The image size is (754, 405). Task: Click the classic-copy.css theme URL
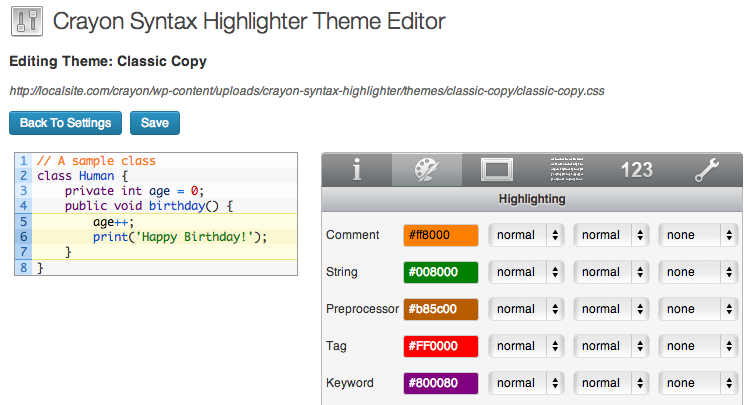click(307, 91)
